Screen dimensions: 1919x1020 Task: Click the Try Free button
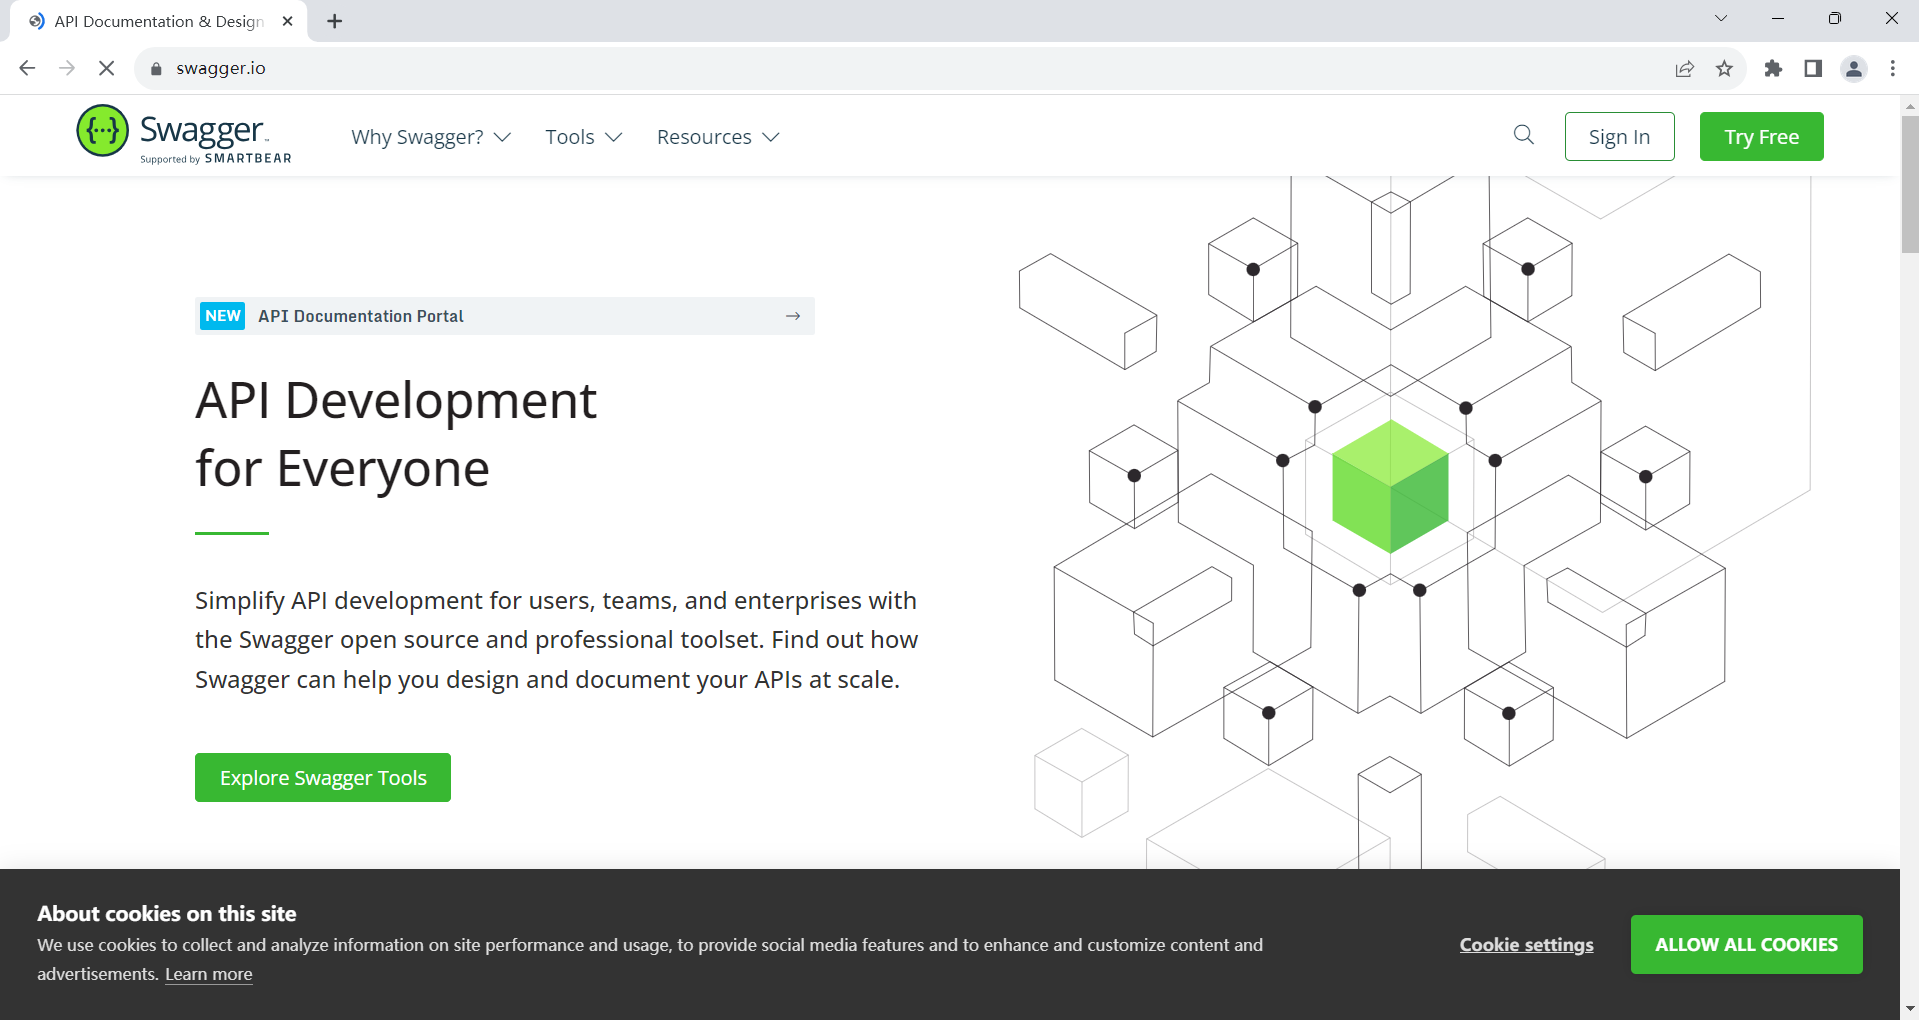(x=1761, y=136)
